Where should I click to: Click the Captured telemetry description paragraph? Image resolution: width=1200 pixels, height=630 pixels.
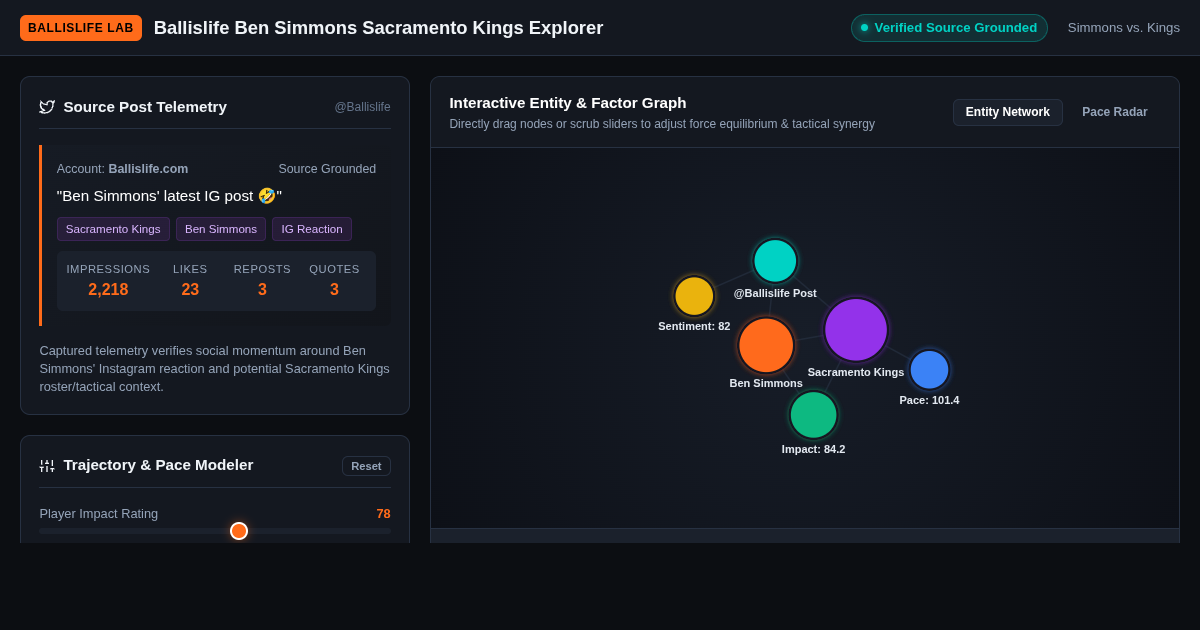215,369
